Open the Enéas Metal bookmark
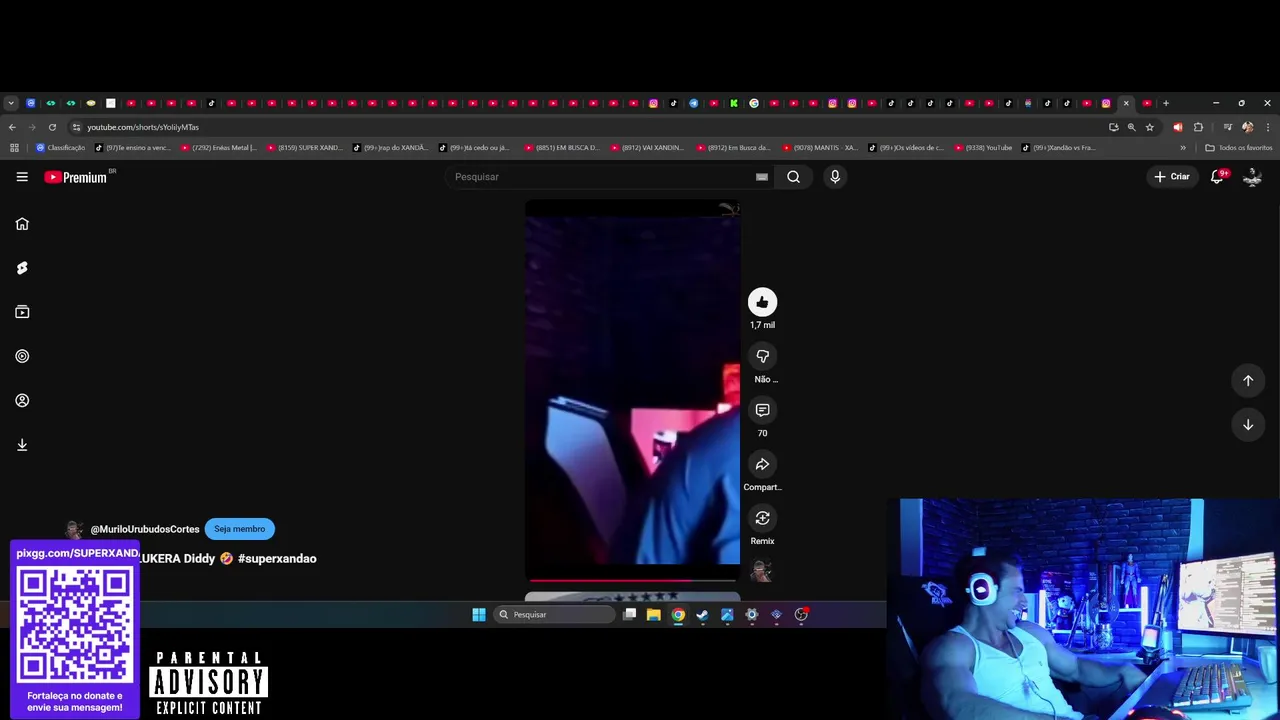The height and width of the screenshot is (720, 1280). click(219, 148)
